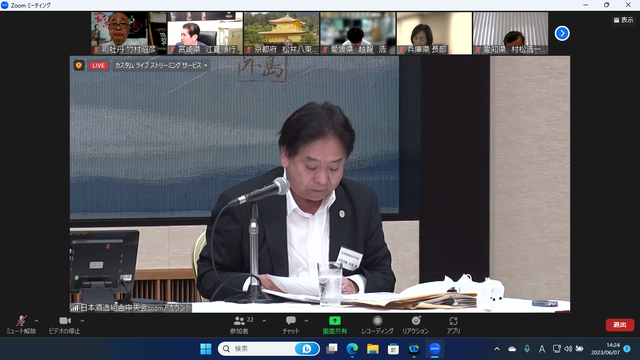
Task: Open the chat panel
Action: (x=291, y=325)
